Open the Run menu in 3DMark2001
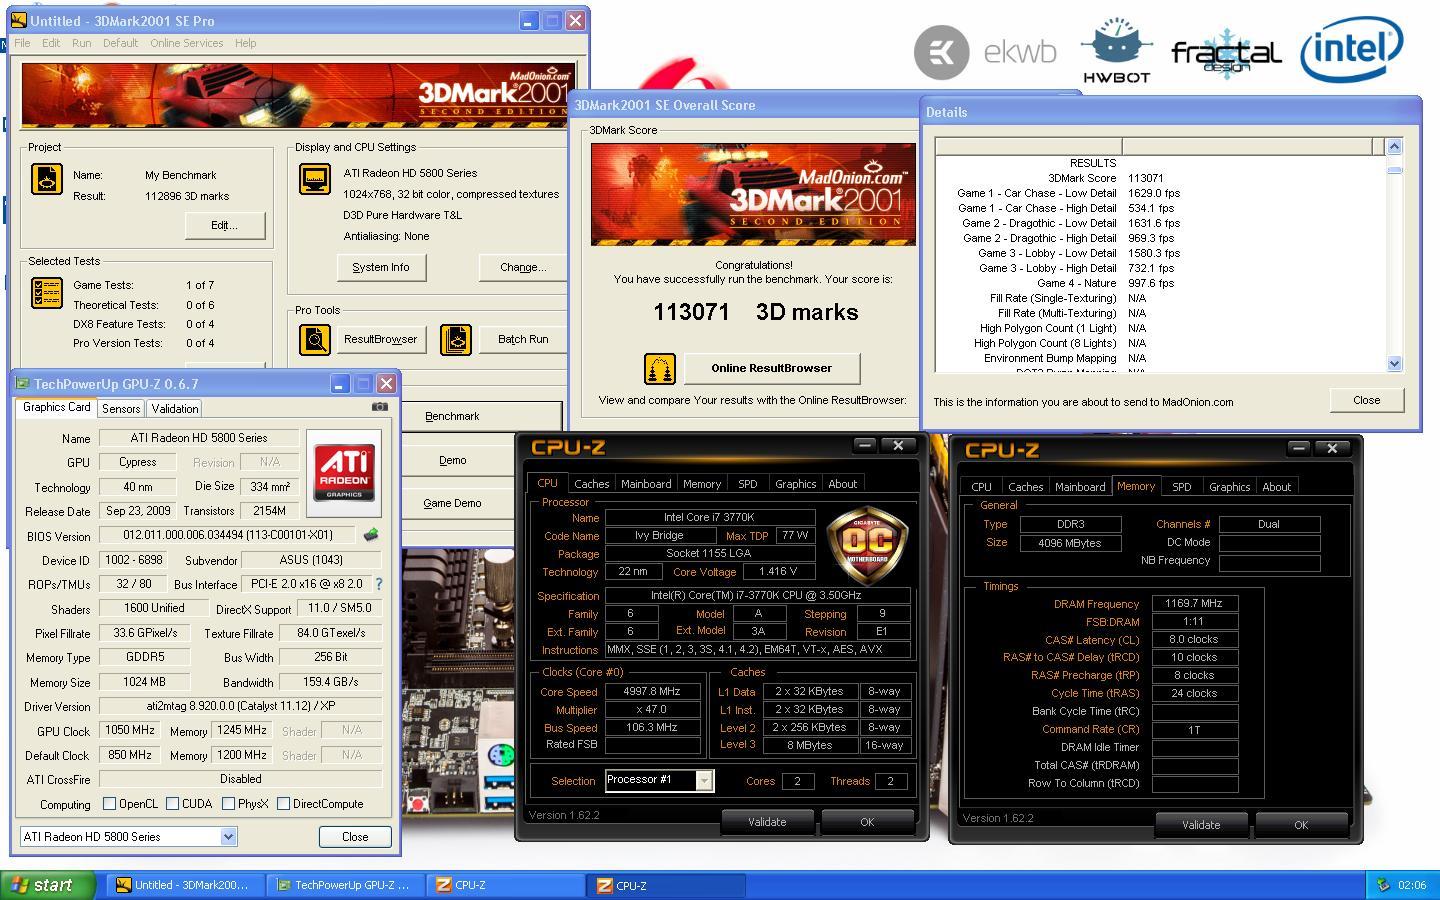 (x=82, y=43)
